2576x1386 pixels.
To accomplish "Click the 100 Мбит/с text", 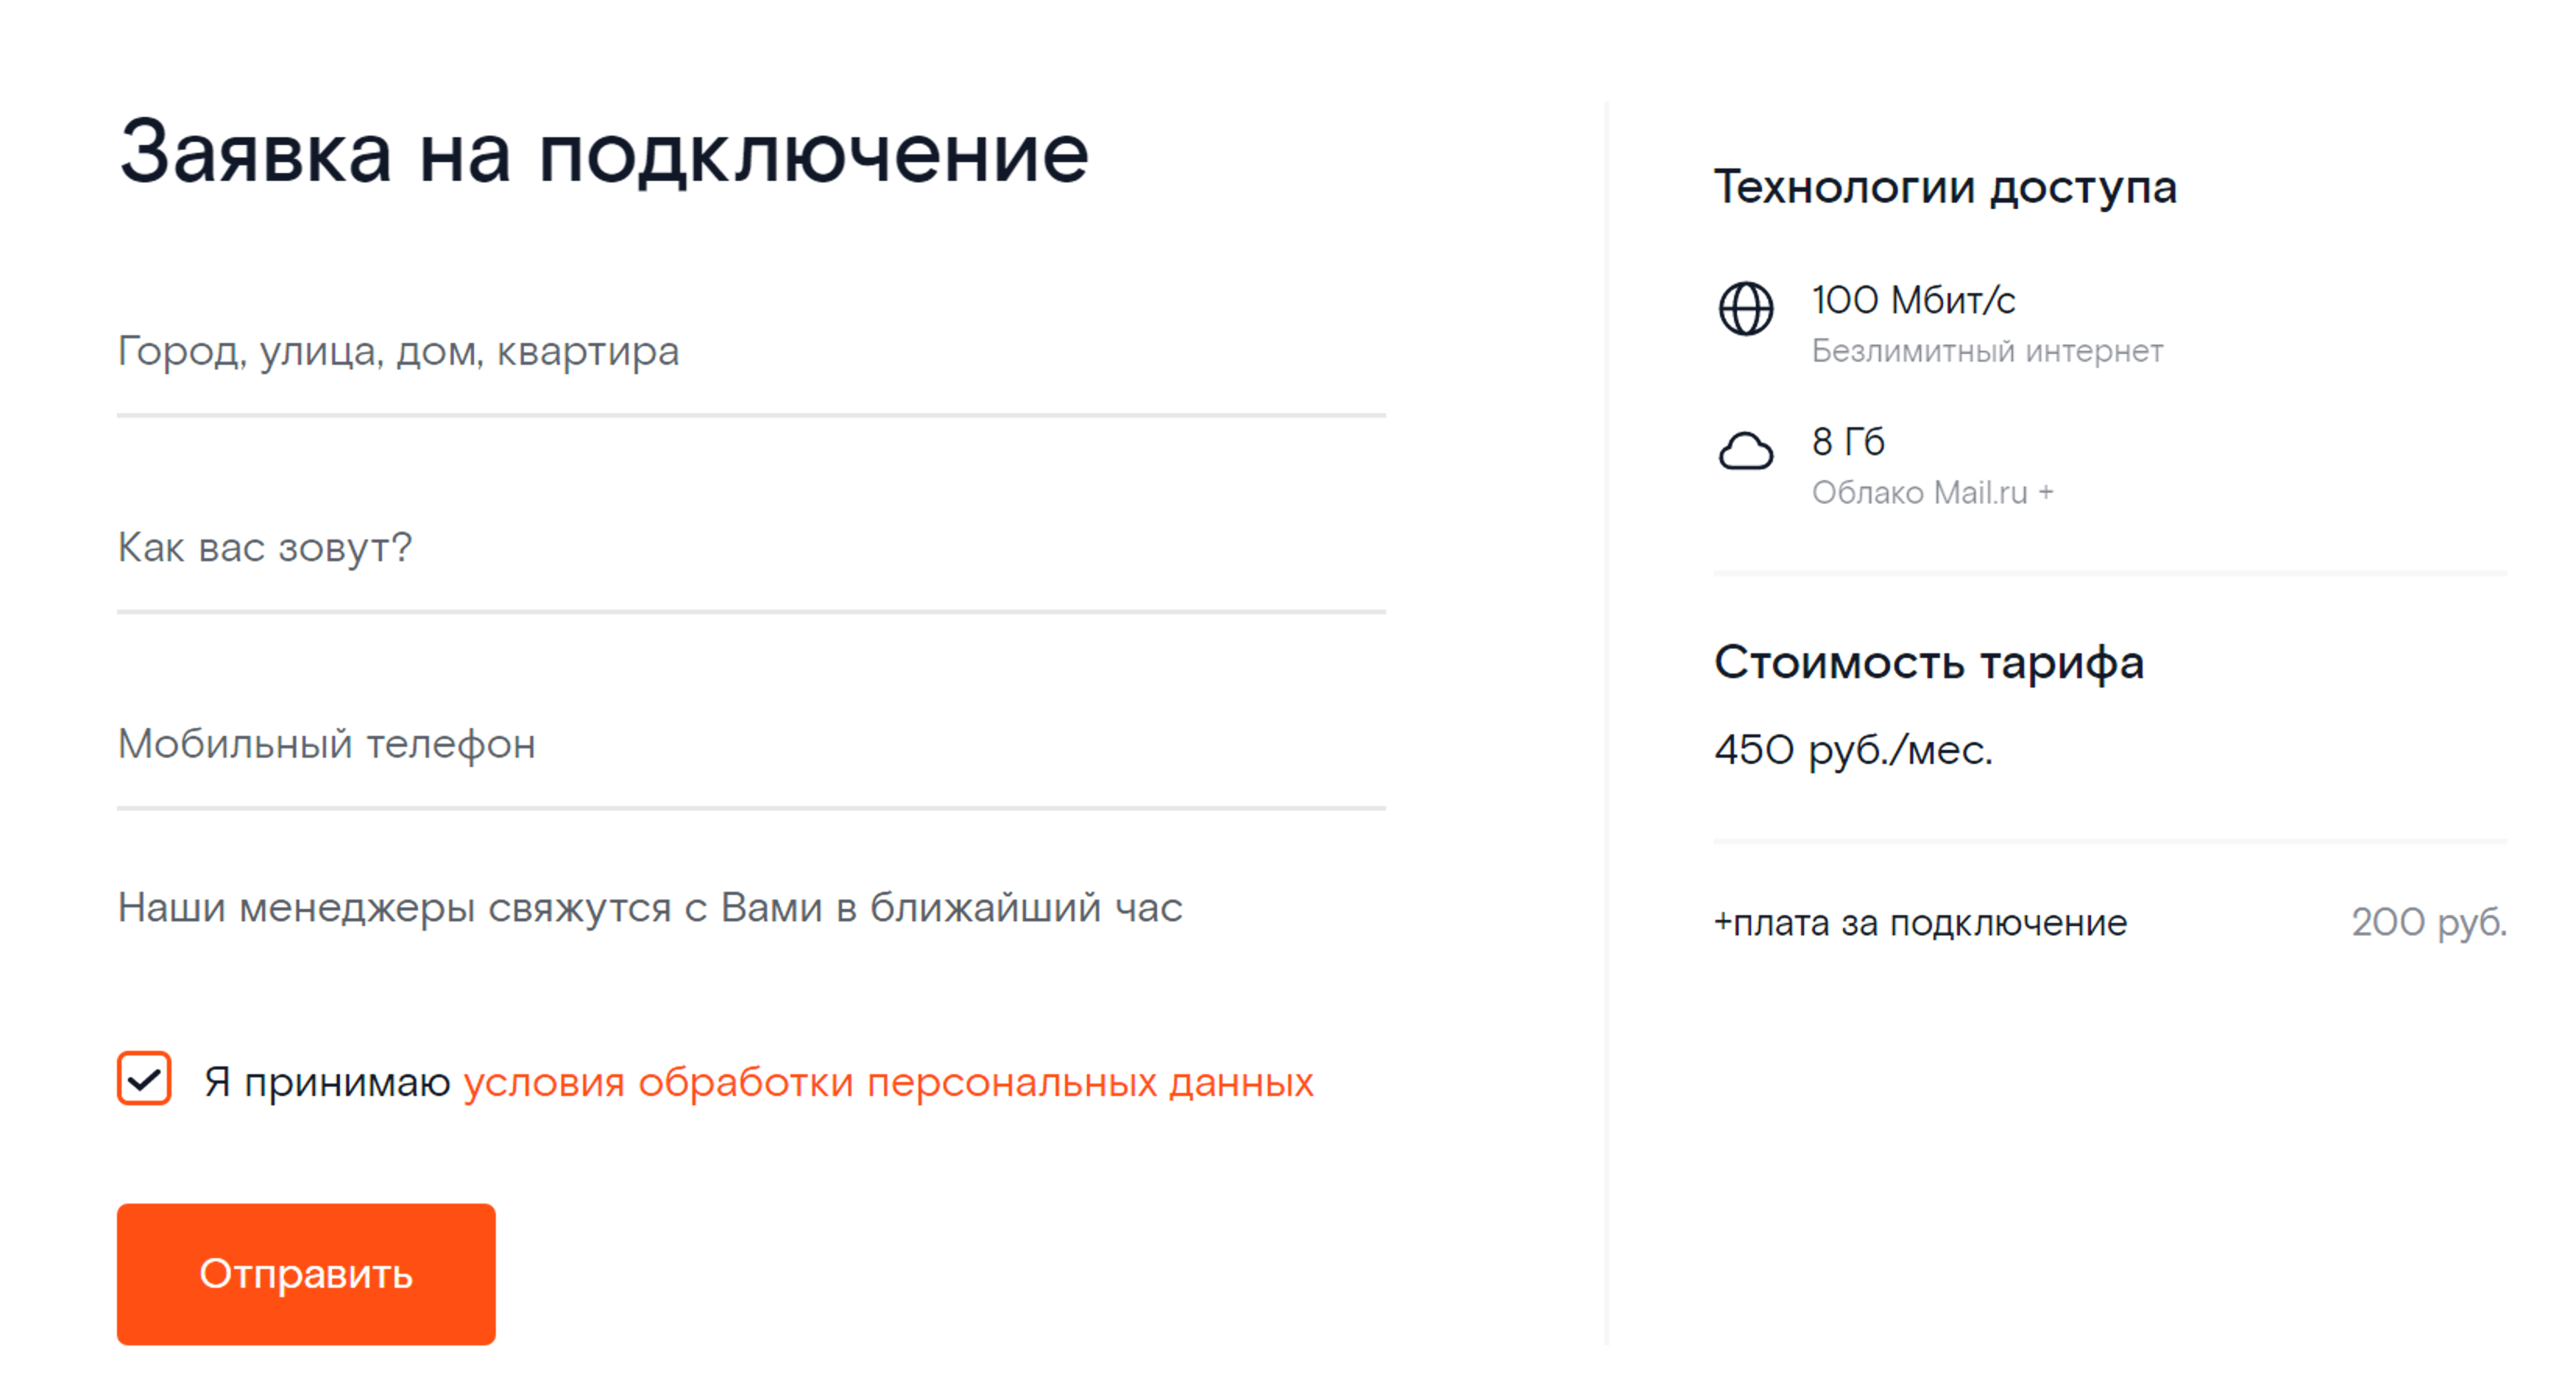I will click(1913, 300).
